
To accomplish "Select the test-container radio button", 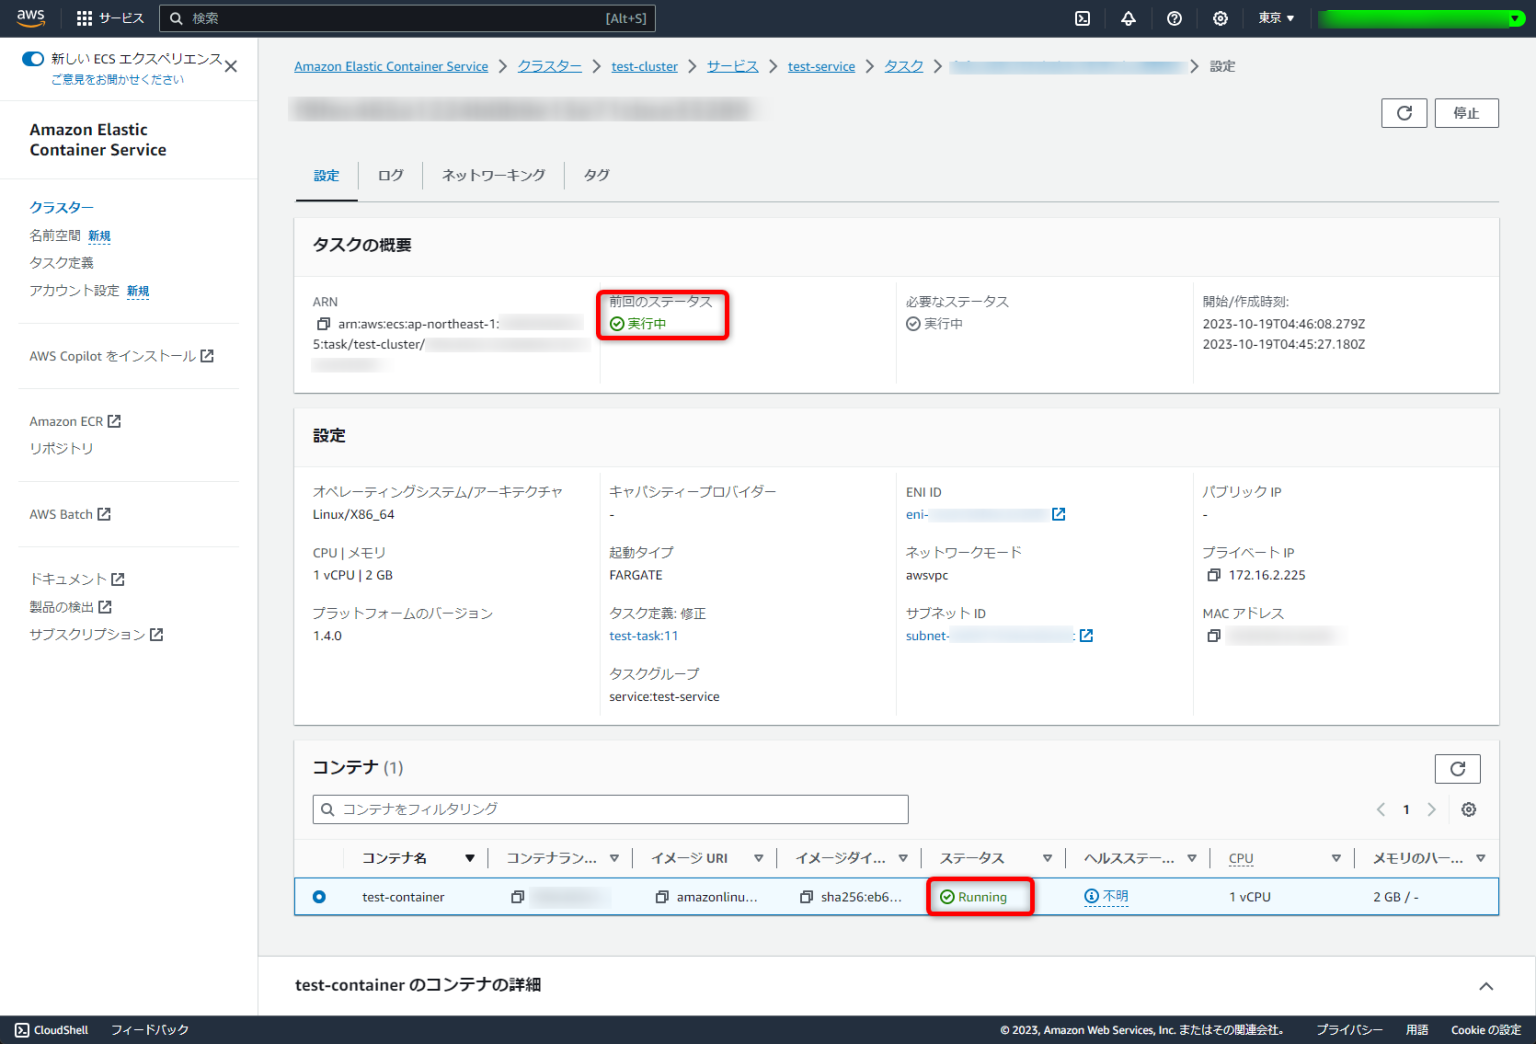I will pos(319,897).
